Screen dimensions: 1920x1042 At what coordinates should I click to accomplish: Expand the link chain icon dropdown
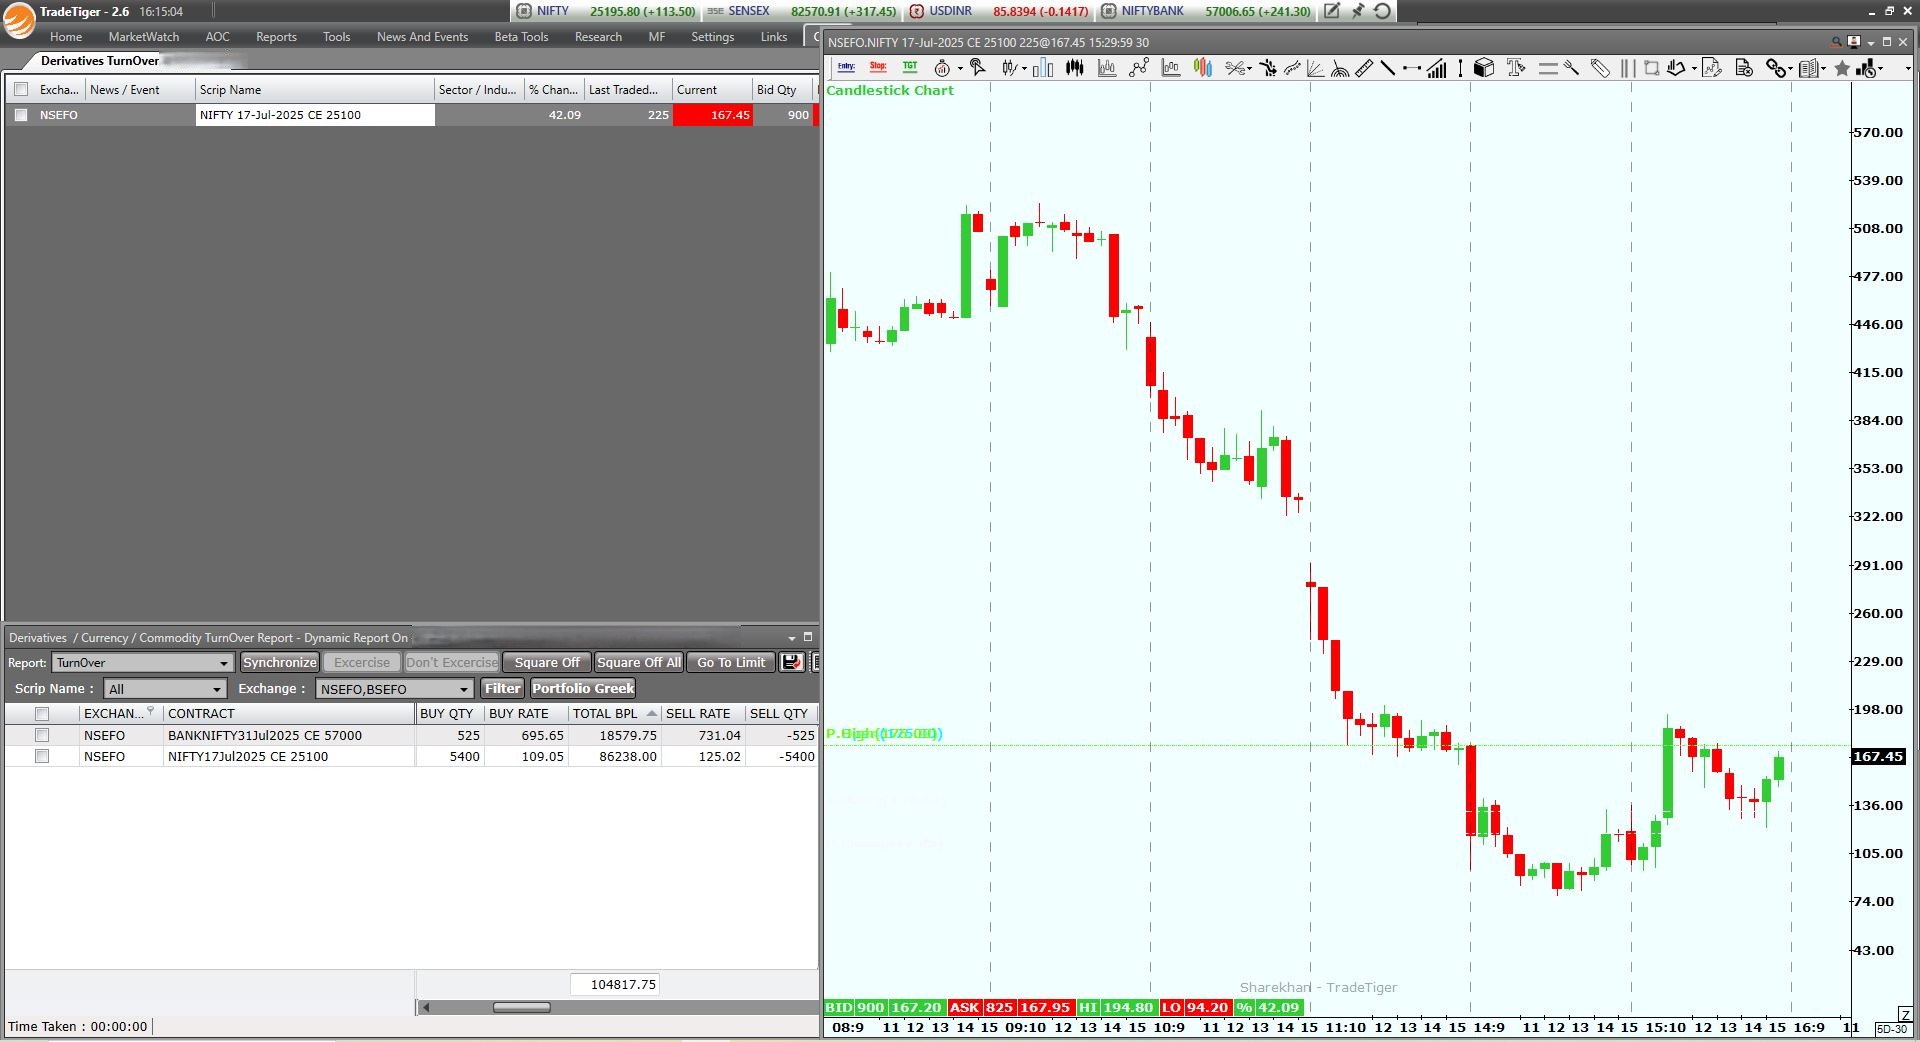click(1790, 69)
